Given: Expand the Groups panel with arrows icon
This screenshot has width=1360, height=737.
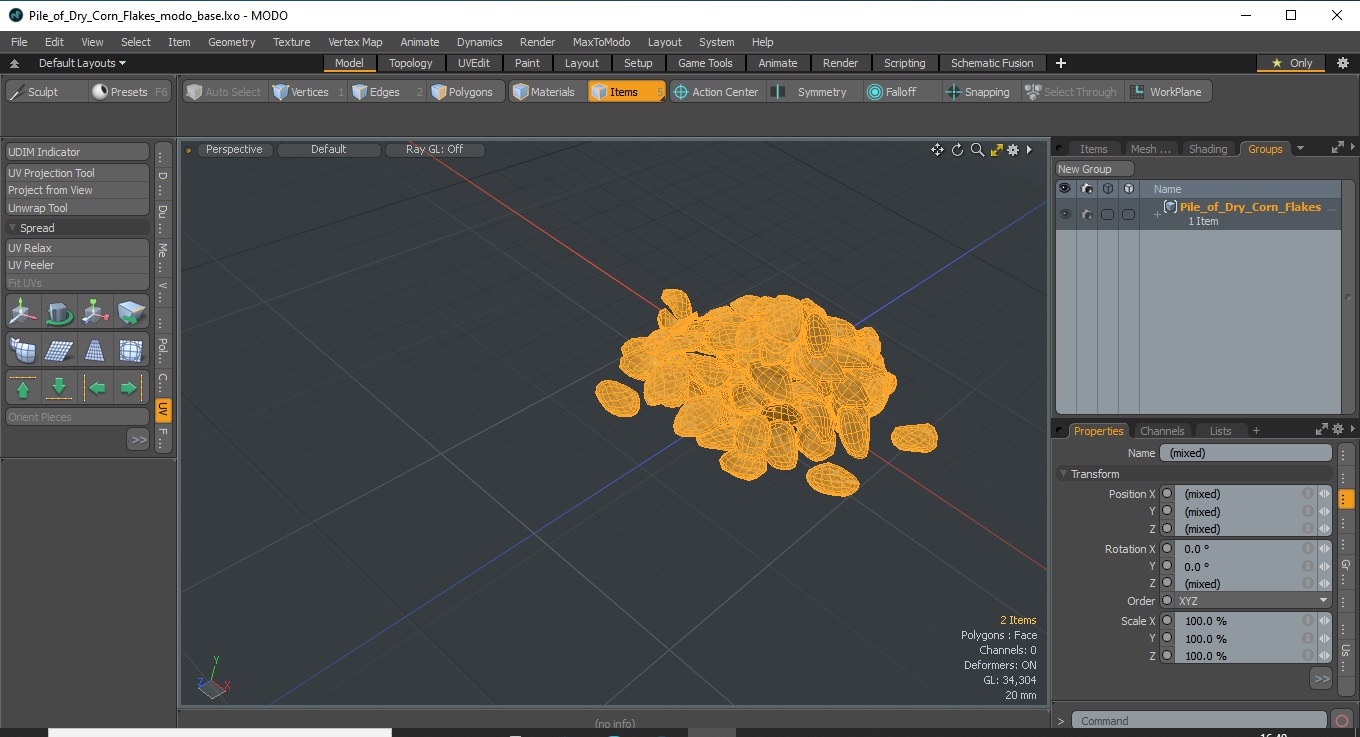Looking at the screenshot, I should point(1337,148).
